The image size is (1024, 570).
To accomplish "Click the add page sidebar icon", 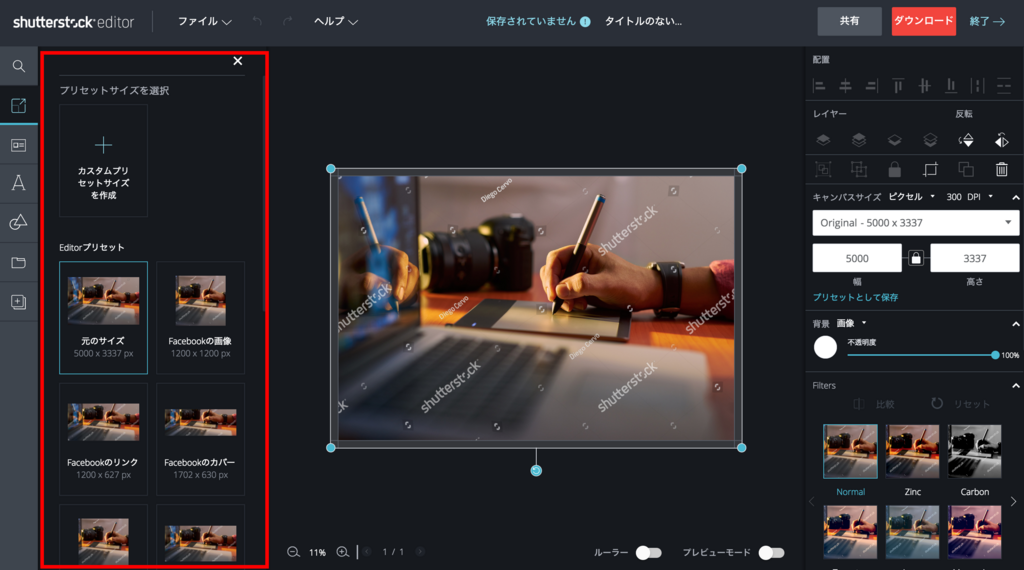I will click(18, 302).
